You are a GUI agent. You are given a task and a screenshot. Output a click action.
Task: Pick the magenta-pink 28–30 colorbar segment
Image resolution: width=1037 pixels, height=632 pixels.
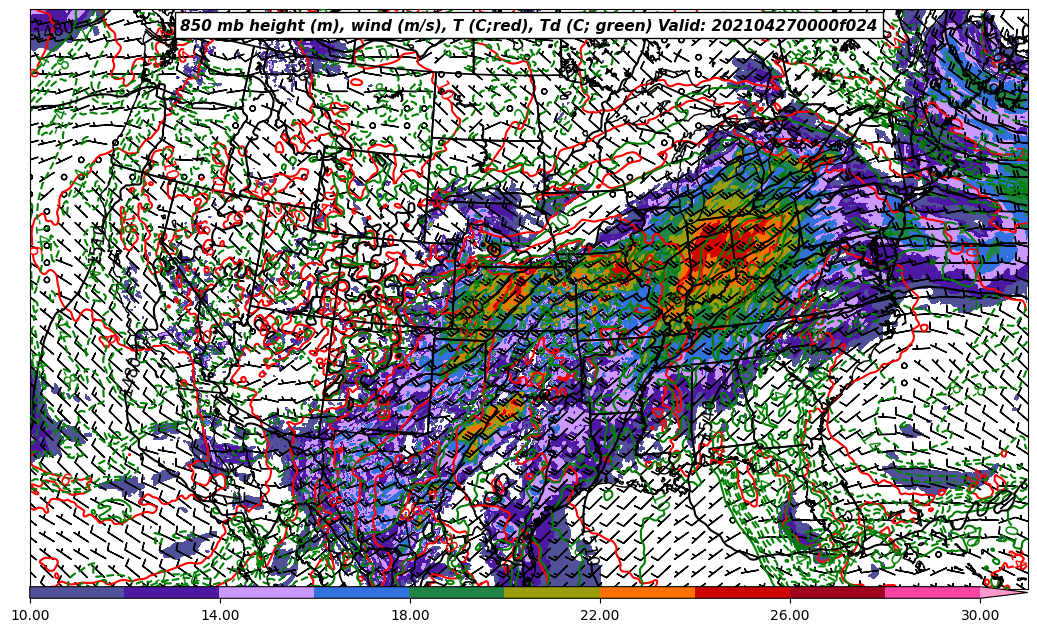coord(933,592)
